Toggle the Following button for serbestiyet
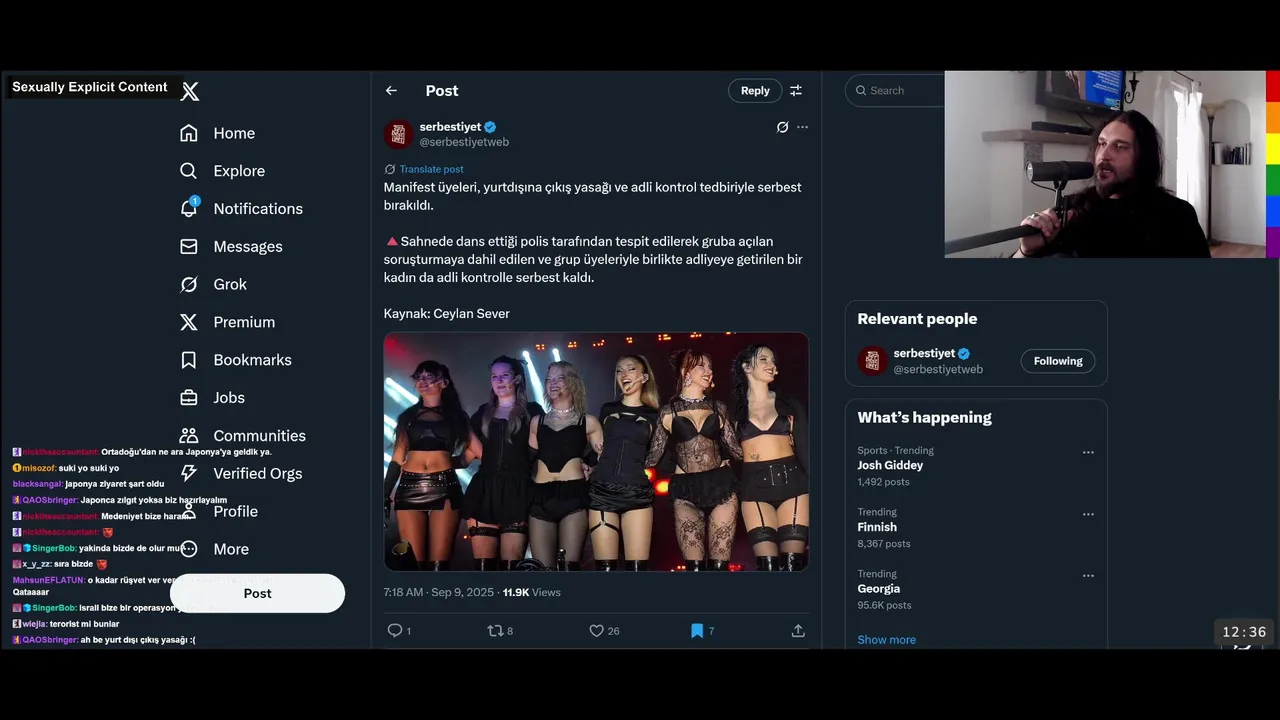The height and width of the screenshot is (720, 1280). pyautogui.click(x=1058, y=361)
